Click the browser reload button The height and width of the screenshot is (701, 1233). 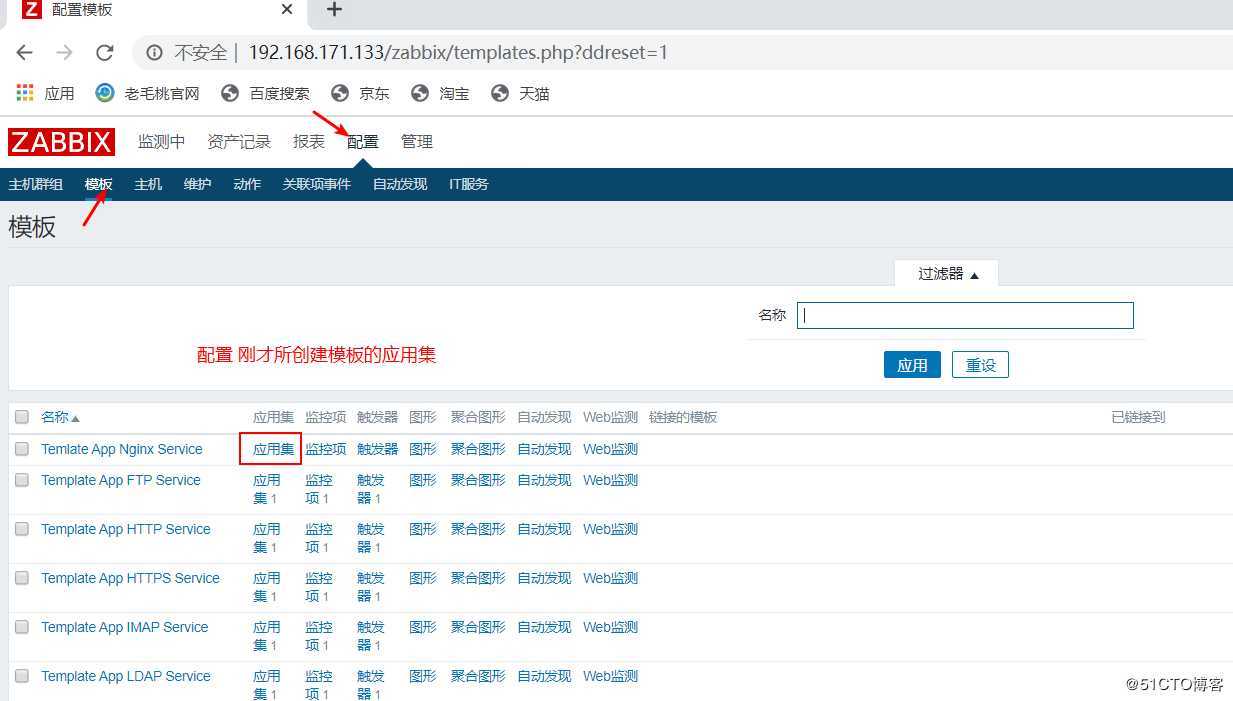tap(104, 53)
